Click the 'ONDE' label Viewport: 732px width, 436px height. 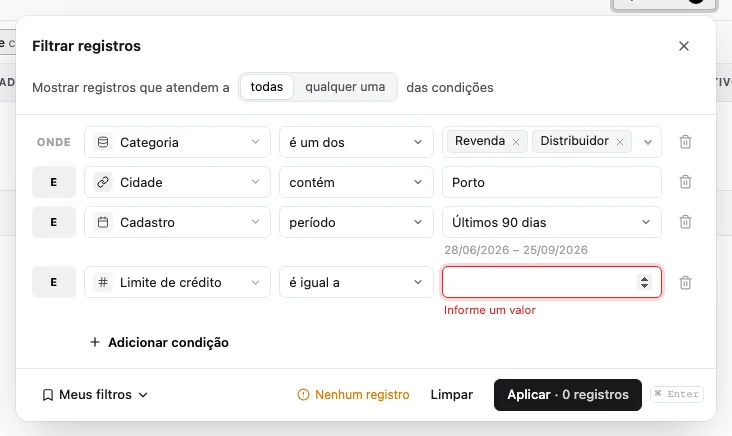pyautogui.click(x=54, y=142)
